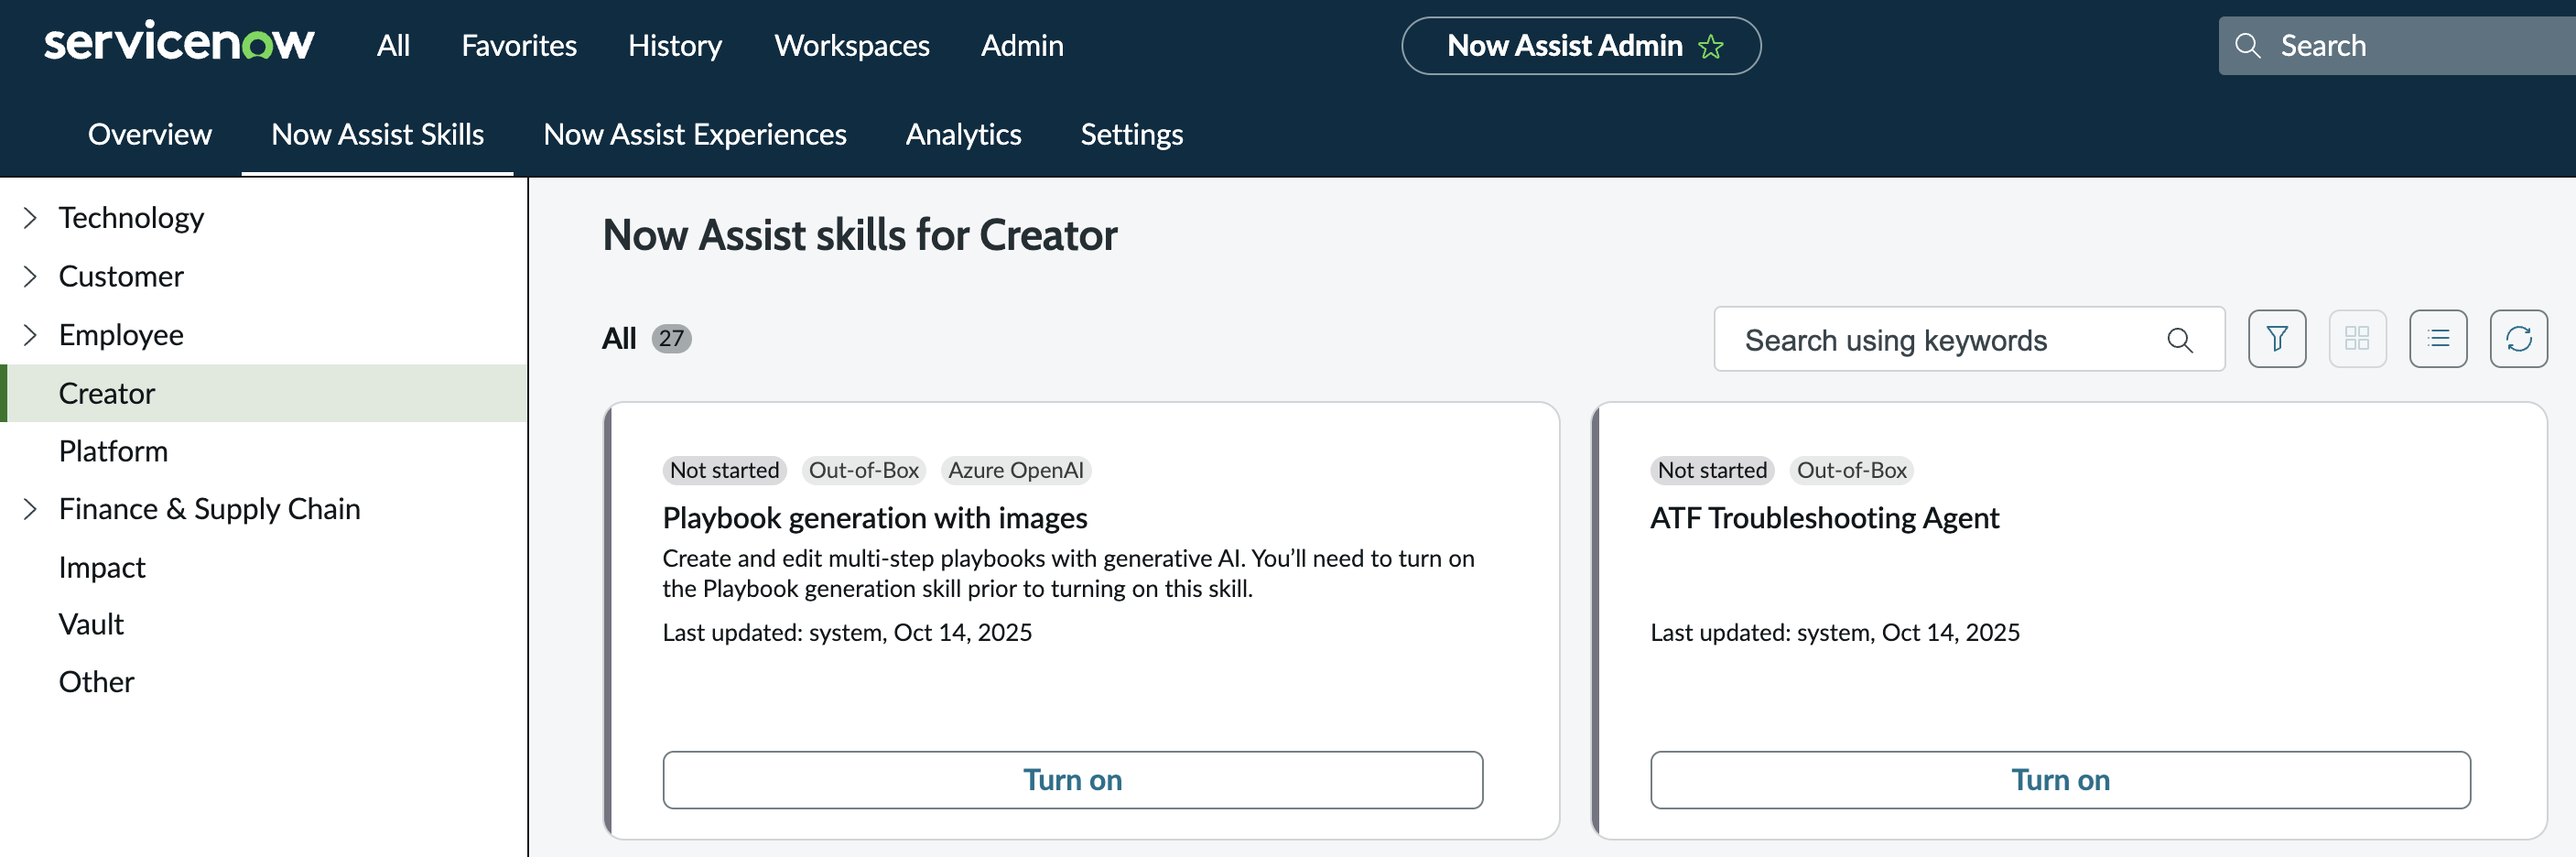This screenshot has width=2576, height=857.
Task: Select the Other category
Action: 96,682
